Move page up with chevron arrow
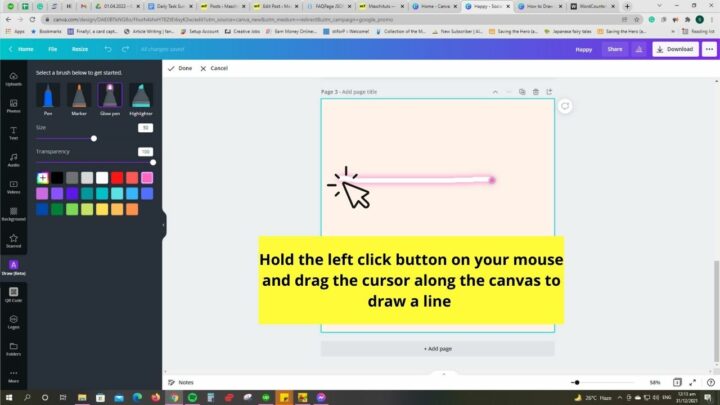This screenshot has width=720, height=405. click(495, 92)
